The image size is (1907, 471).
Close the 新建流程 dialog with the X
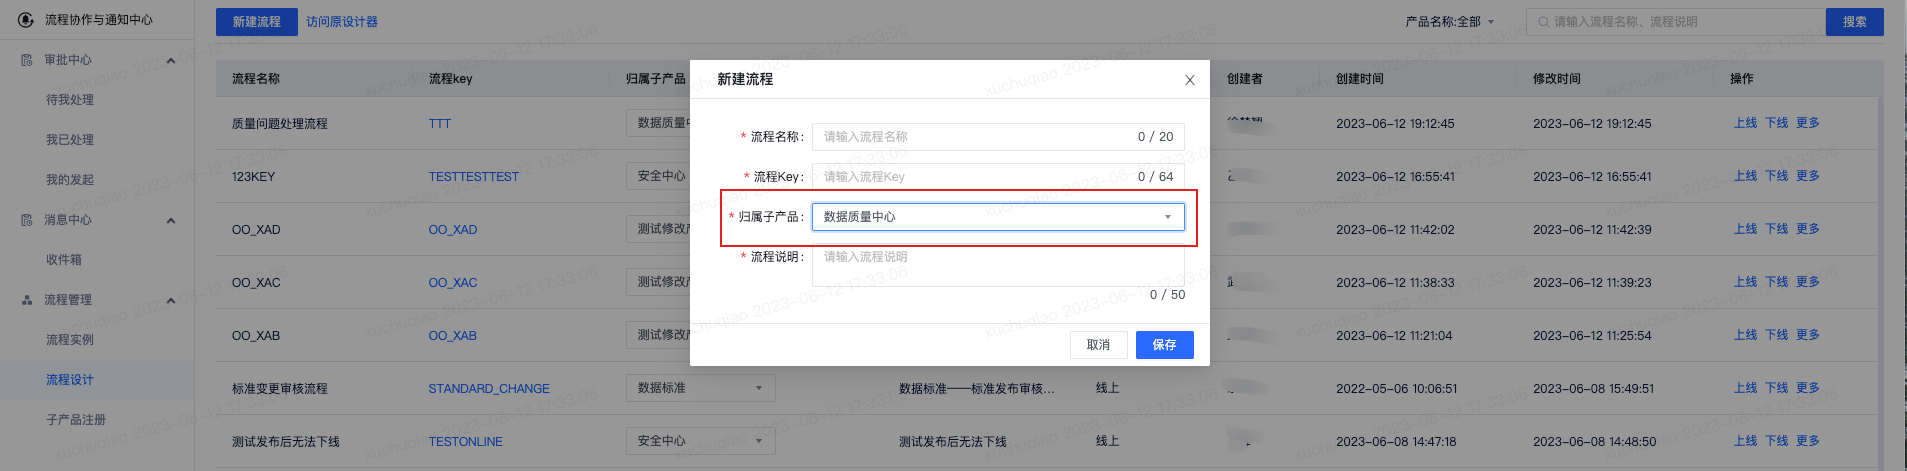pyautogui.click(x=1190, y=80)
